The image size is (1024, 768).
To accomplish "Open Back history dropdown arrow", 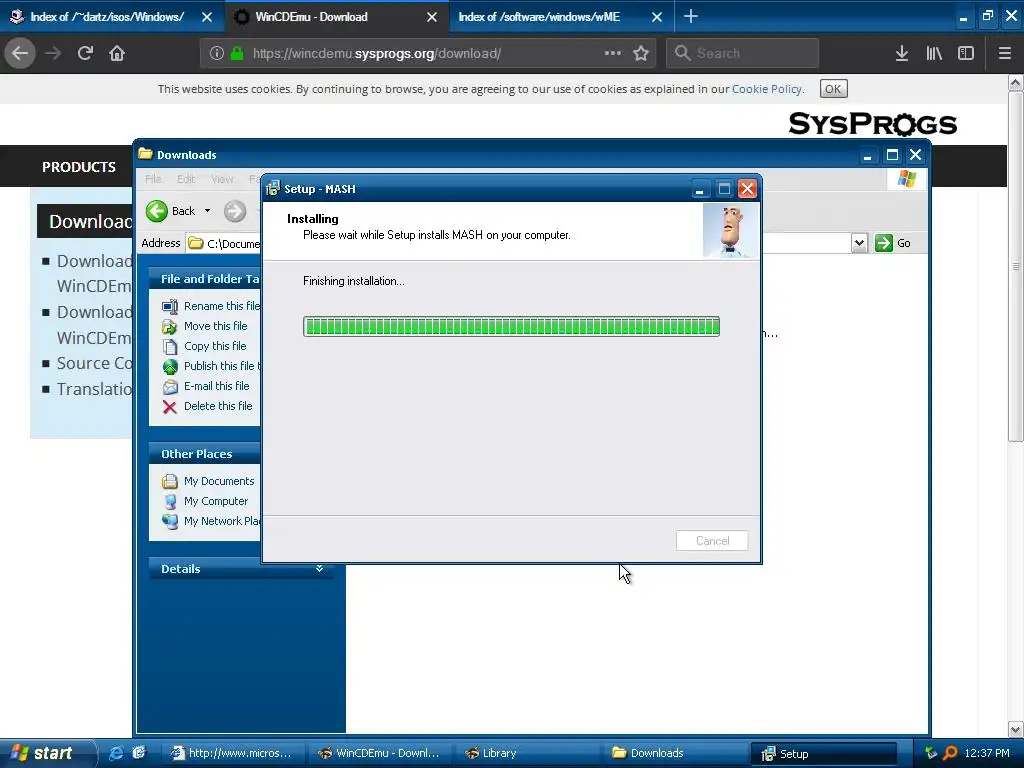I will [x=208, y=211].
